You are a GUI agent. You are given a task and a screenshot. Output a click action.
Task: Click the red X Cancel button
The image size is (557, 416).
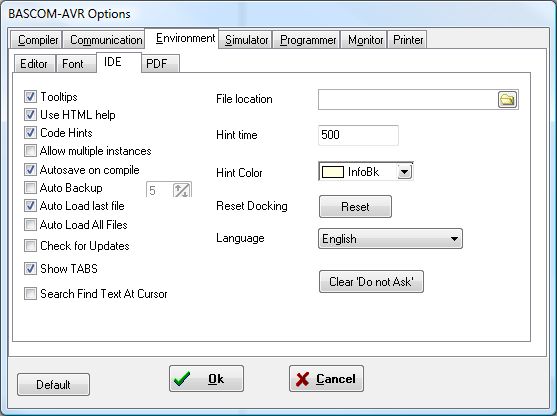[x=326, y=379]
